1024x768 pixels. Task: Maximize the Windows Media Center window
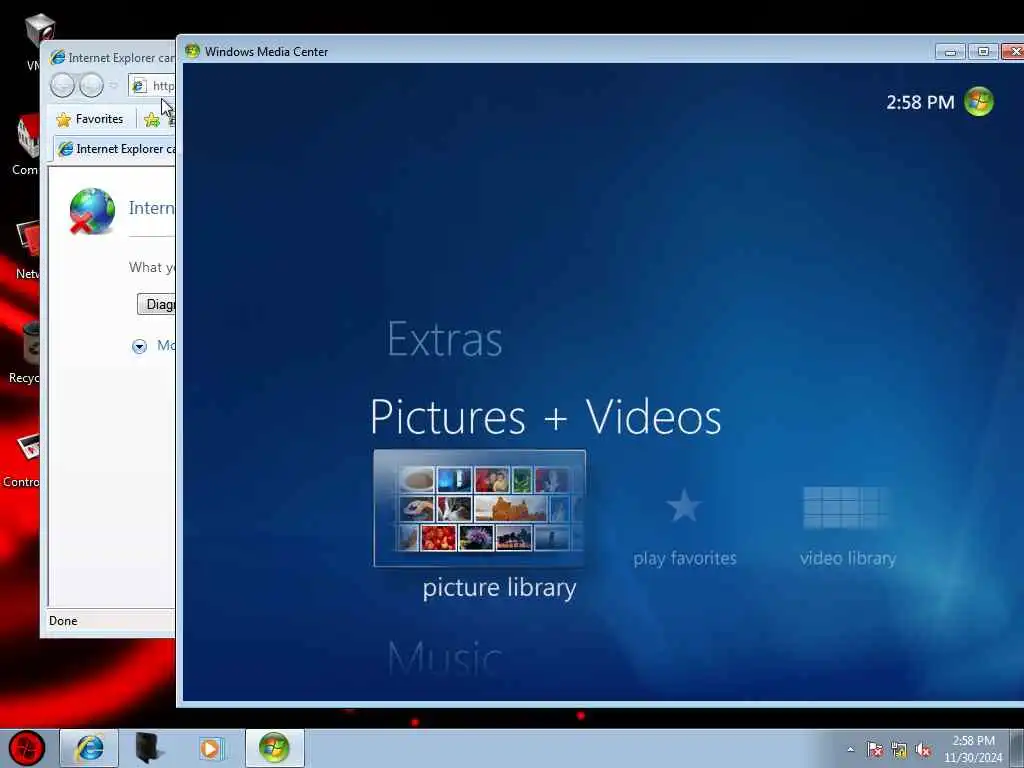click(x=983, y=52)
